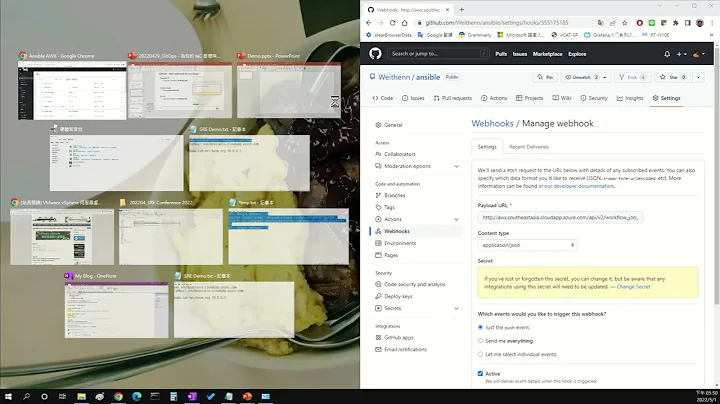Open the Chrome extensions puzzle icon
This screenshot has height=404, width=720.
[x=675, y=22]
